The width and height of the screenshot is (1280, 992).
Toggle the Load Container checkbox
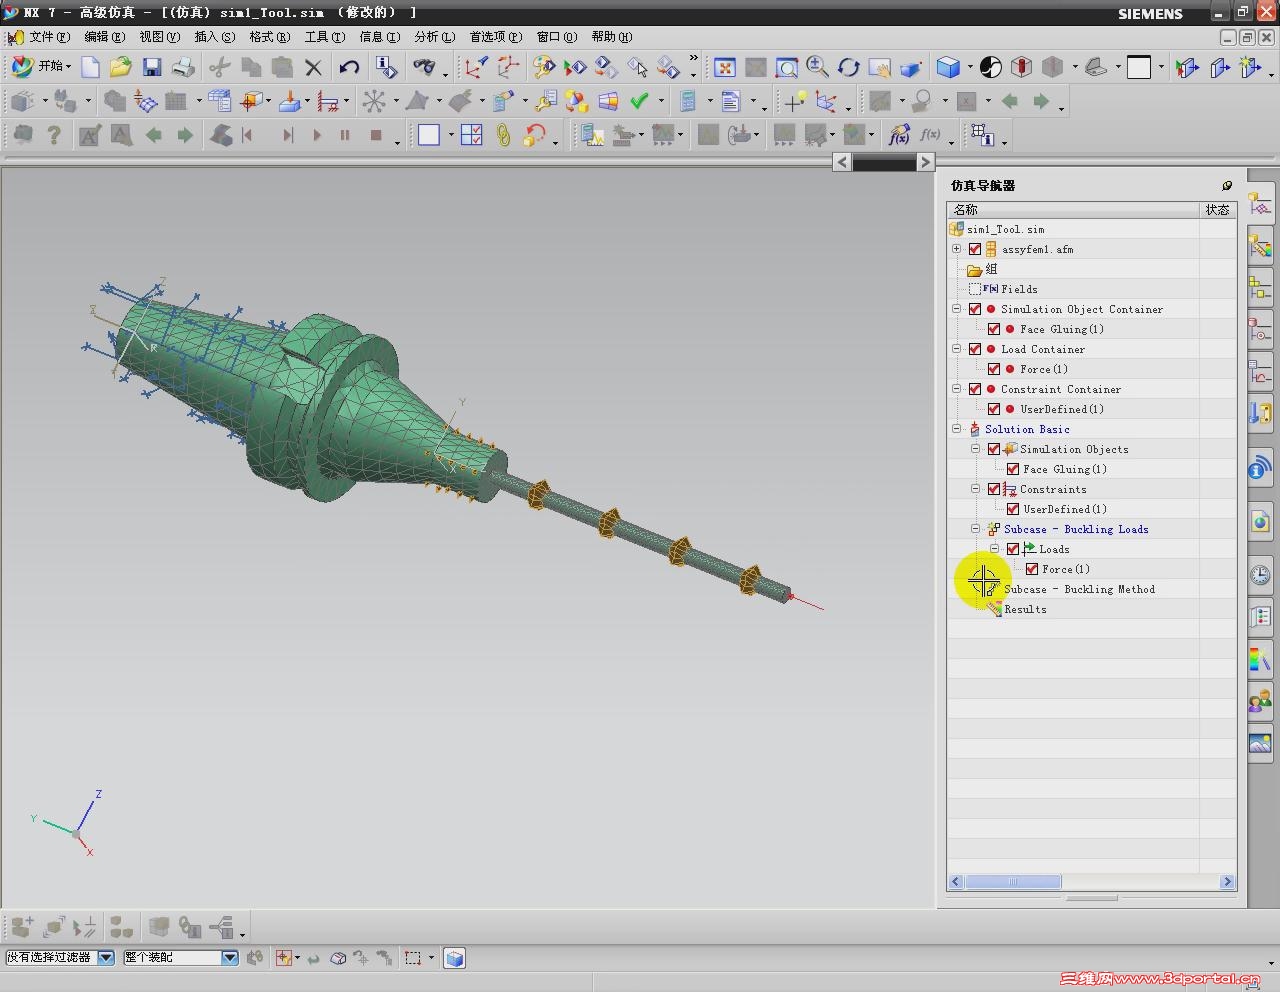tap(975, 349)
